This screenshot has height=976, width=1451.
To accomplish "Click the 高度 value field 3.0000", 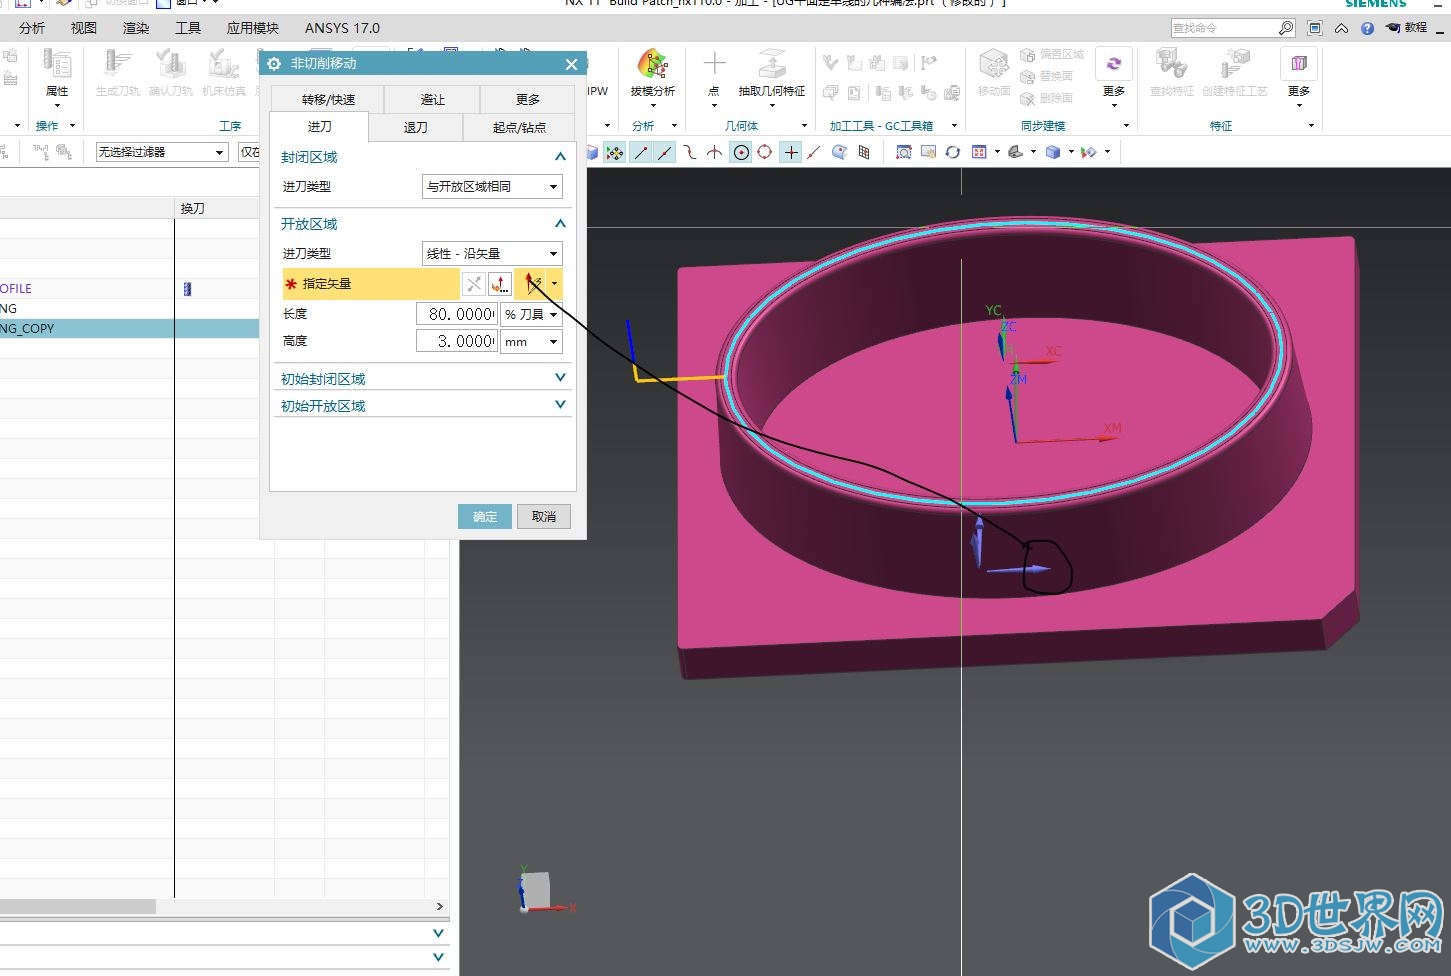I will (457, 341).
